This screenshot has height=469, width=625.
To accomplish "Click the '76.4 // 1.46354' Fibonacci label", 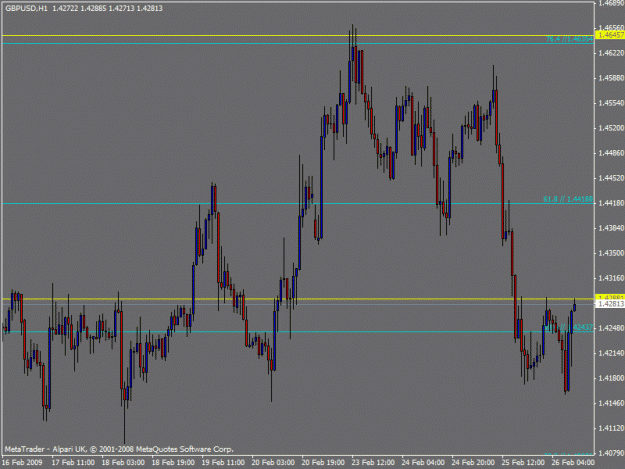I will point(569,39).
